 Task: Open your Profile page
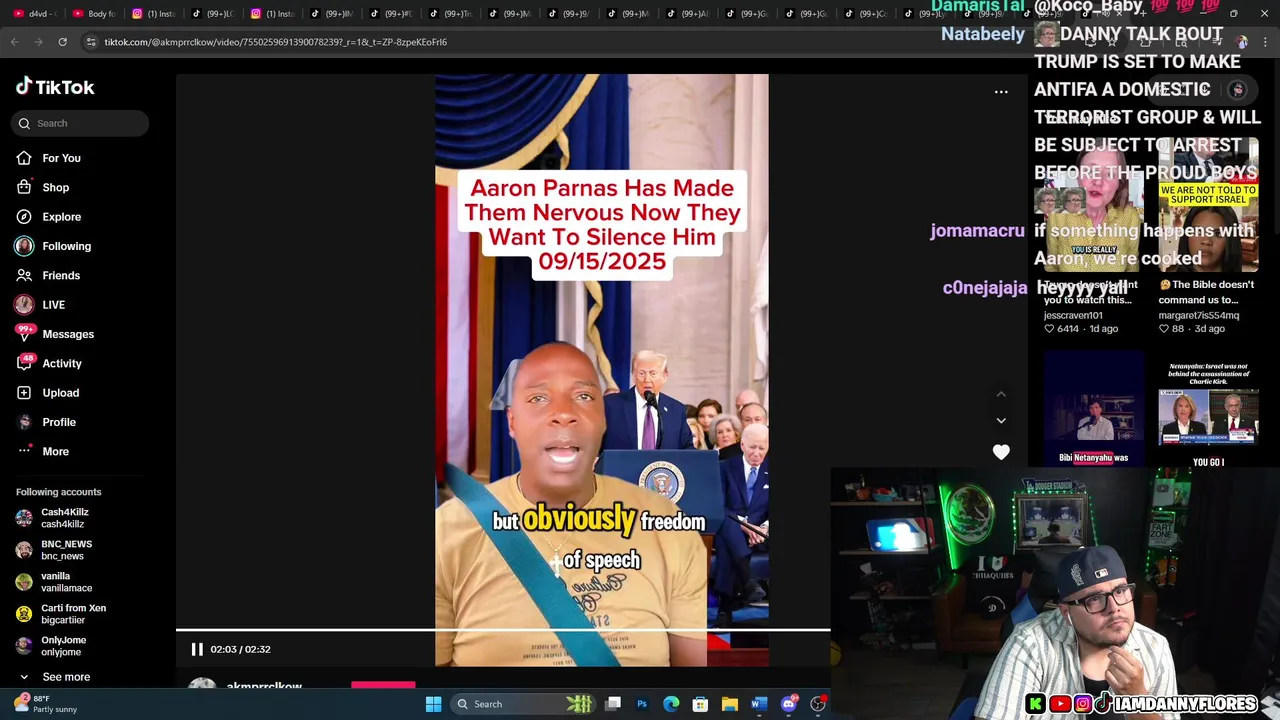(x=58, y=422)
